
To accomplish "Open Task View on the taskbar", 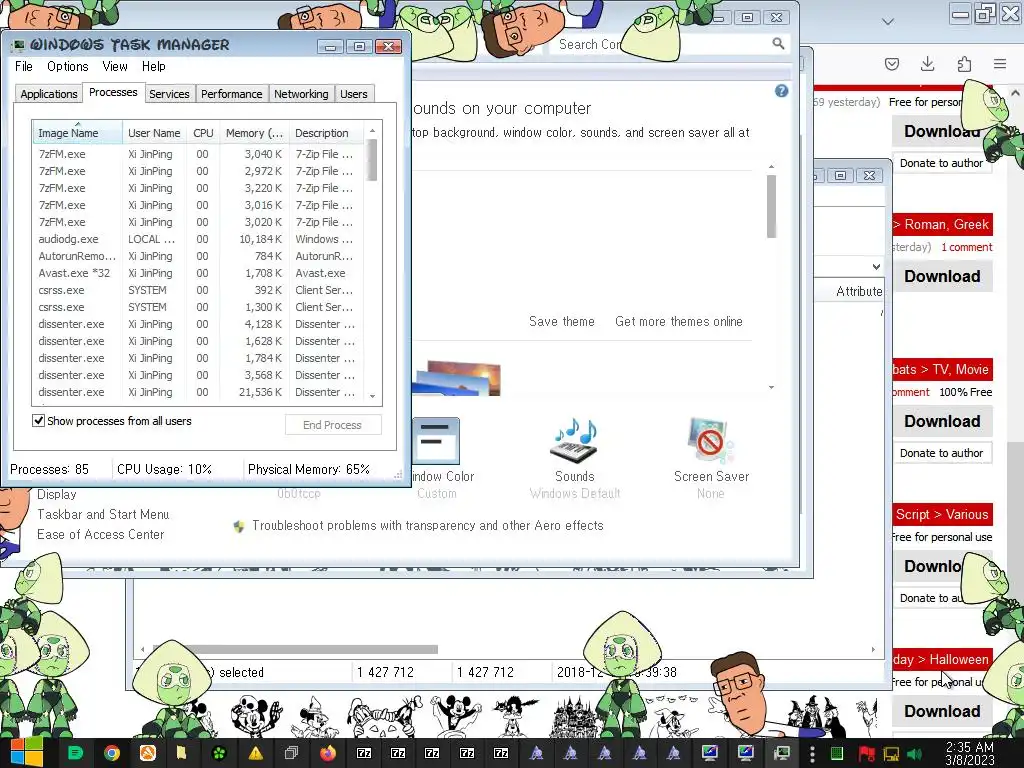I will click(291, 753).
